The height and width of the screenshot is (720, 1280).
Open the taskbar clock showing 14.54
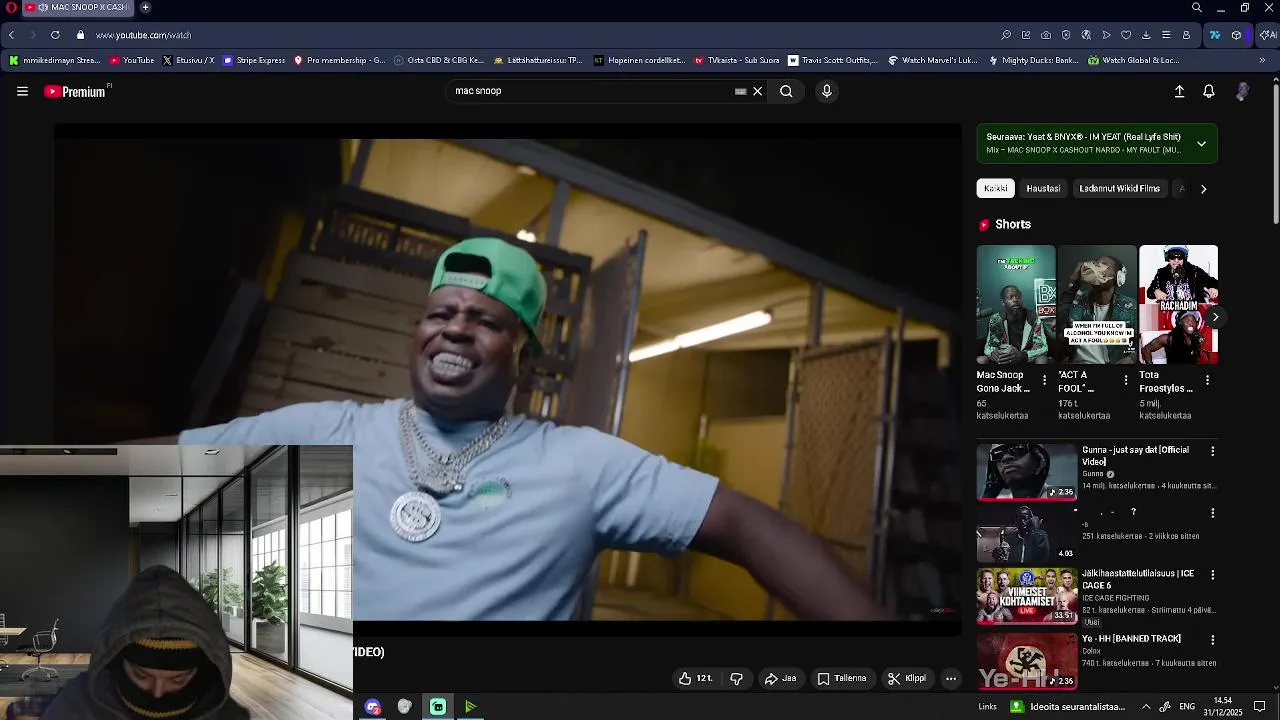click(x=1223, y=706)
